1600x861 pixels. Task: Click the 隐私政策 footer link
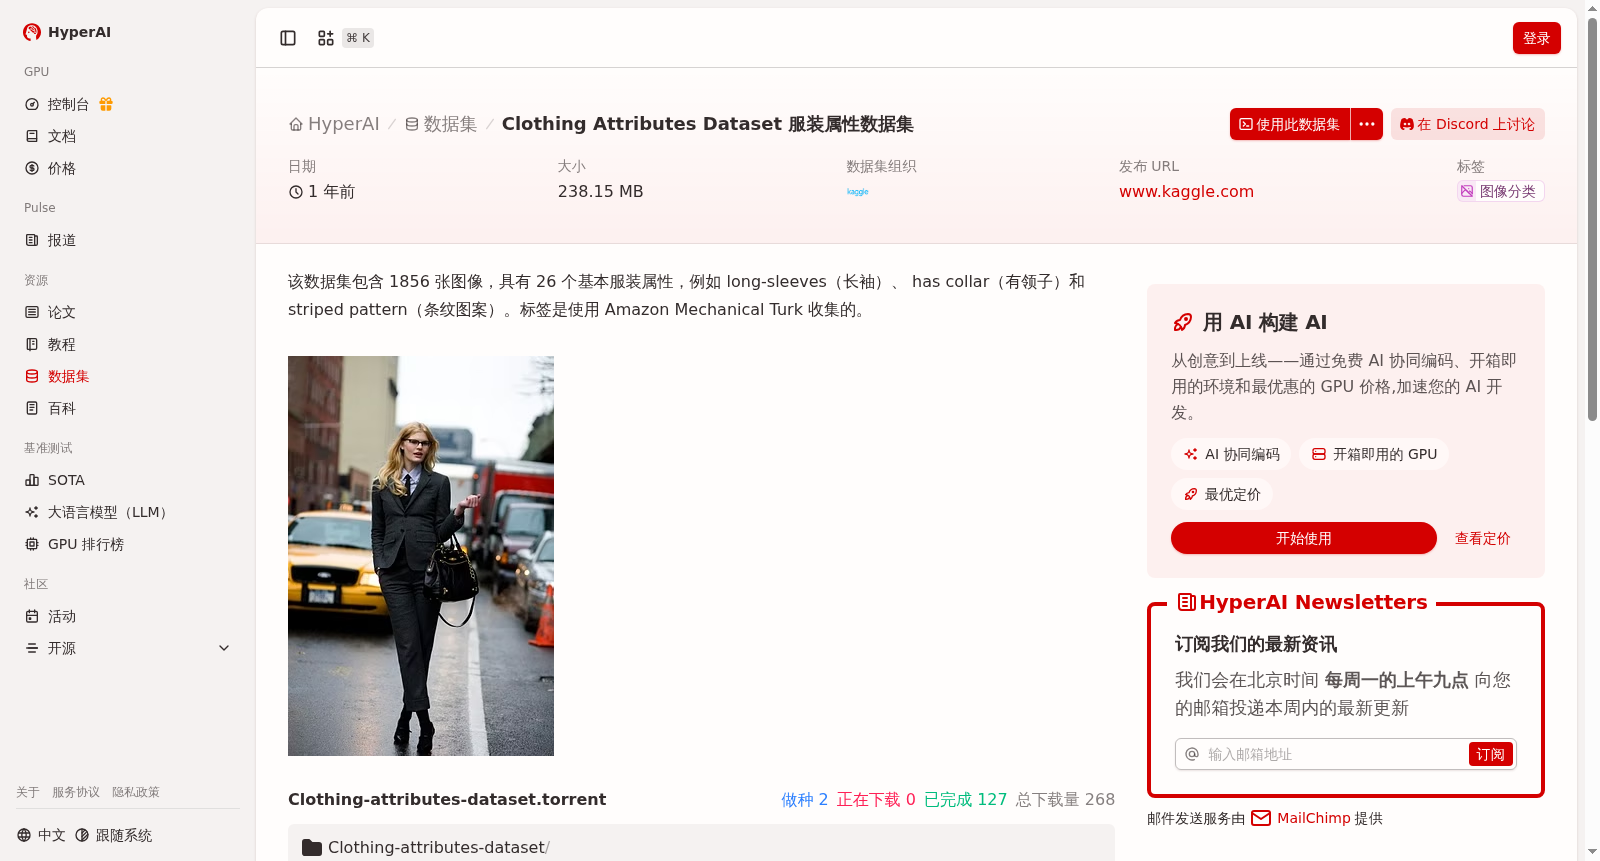(x=136, y=792)
